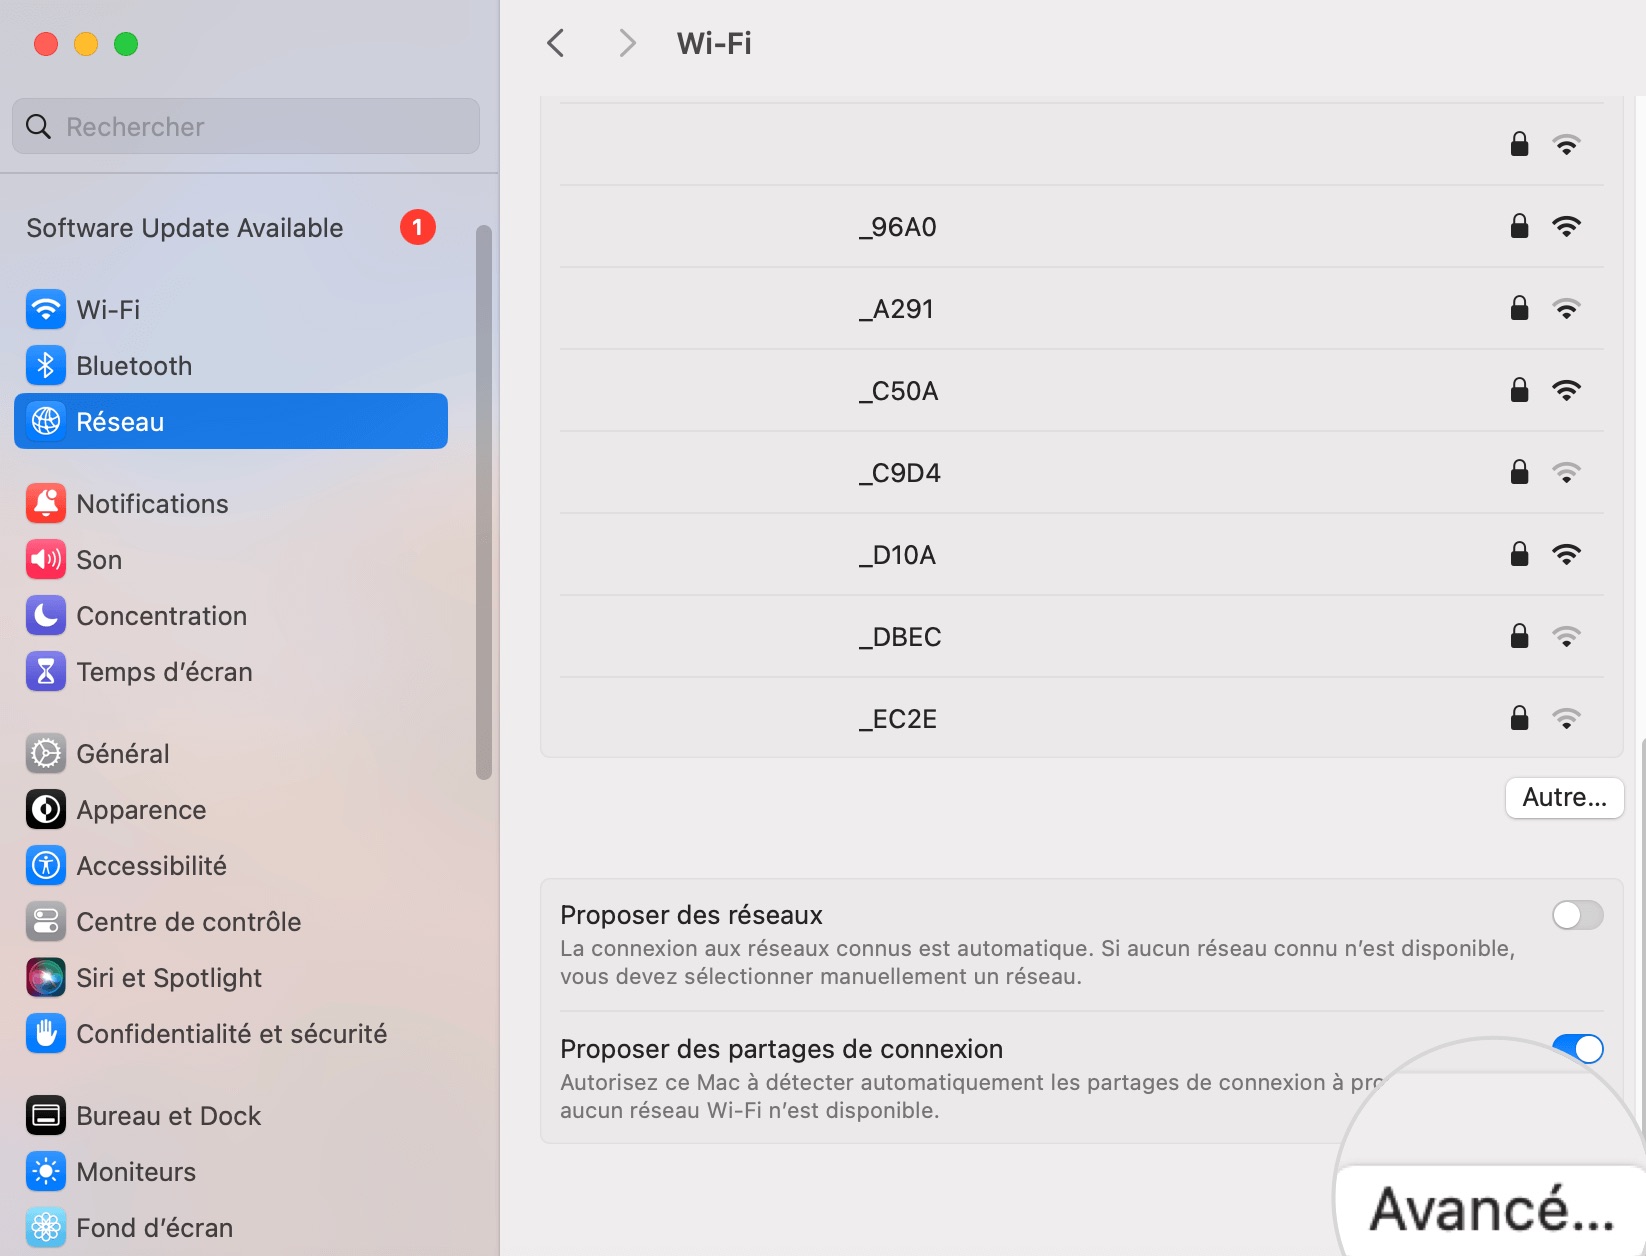Open Centre de contrôle icon
The height and width of the screenshot is (1256, 1646).
pyautogui.click(x=46, y=921)
